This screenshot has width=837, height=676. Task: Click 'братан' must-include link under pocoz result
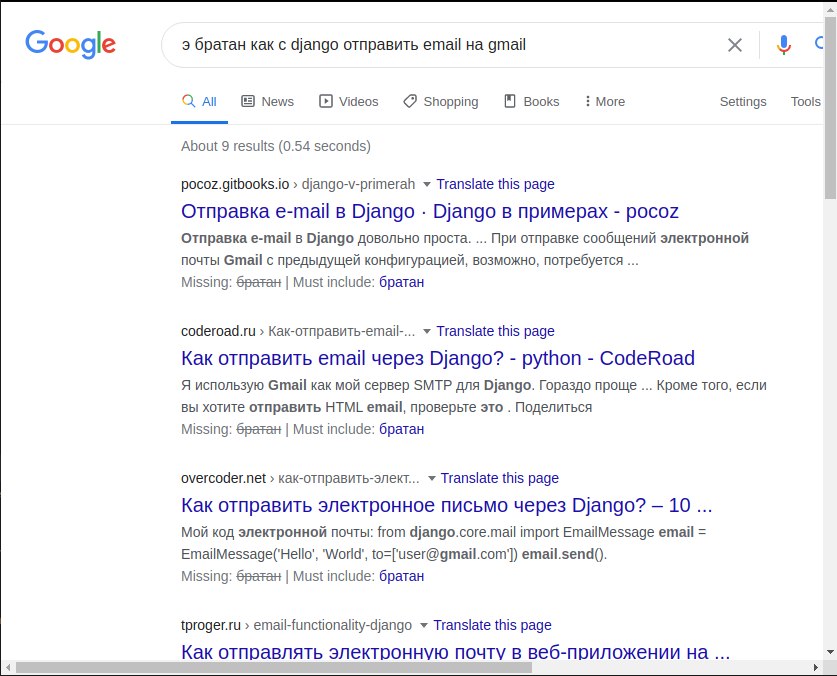point(401,282)
